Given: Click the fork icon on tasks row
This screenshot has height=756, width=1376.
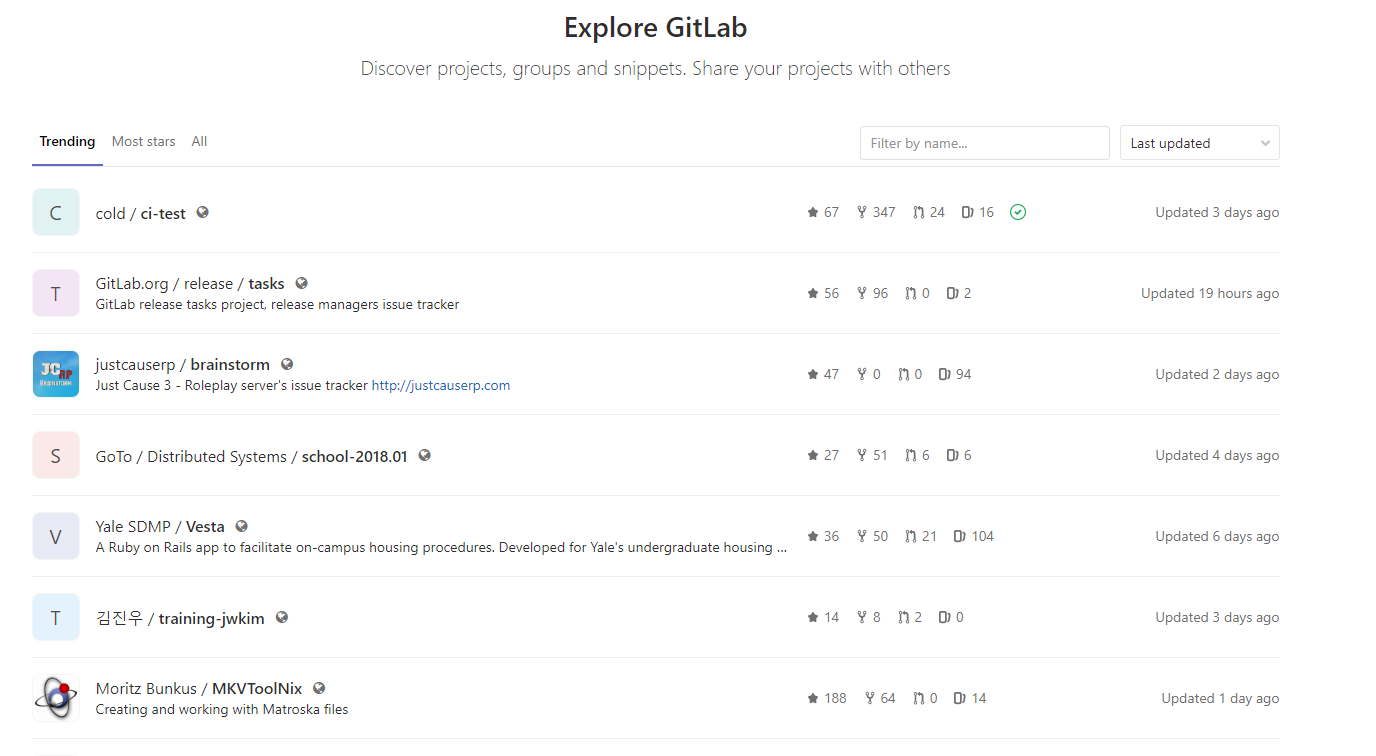Looking at the screenshot, I should pyautogui.click(x=862, y=293).
